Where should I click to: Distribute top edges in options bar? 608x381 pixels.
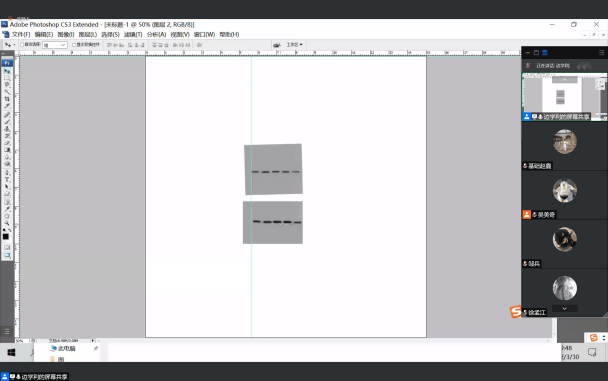point(154,45)
